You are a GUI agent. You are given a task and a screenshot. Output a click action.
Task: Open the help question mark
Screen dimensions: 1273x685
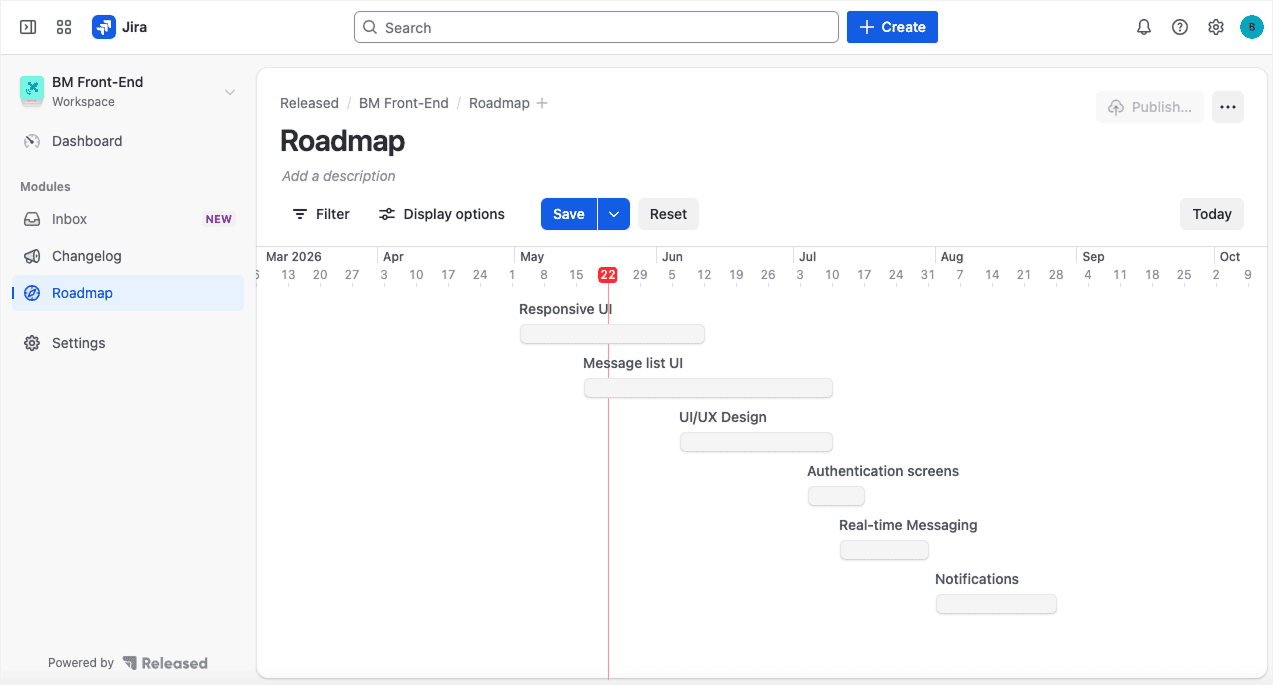pos(1180,27)
